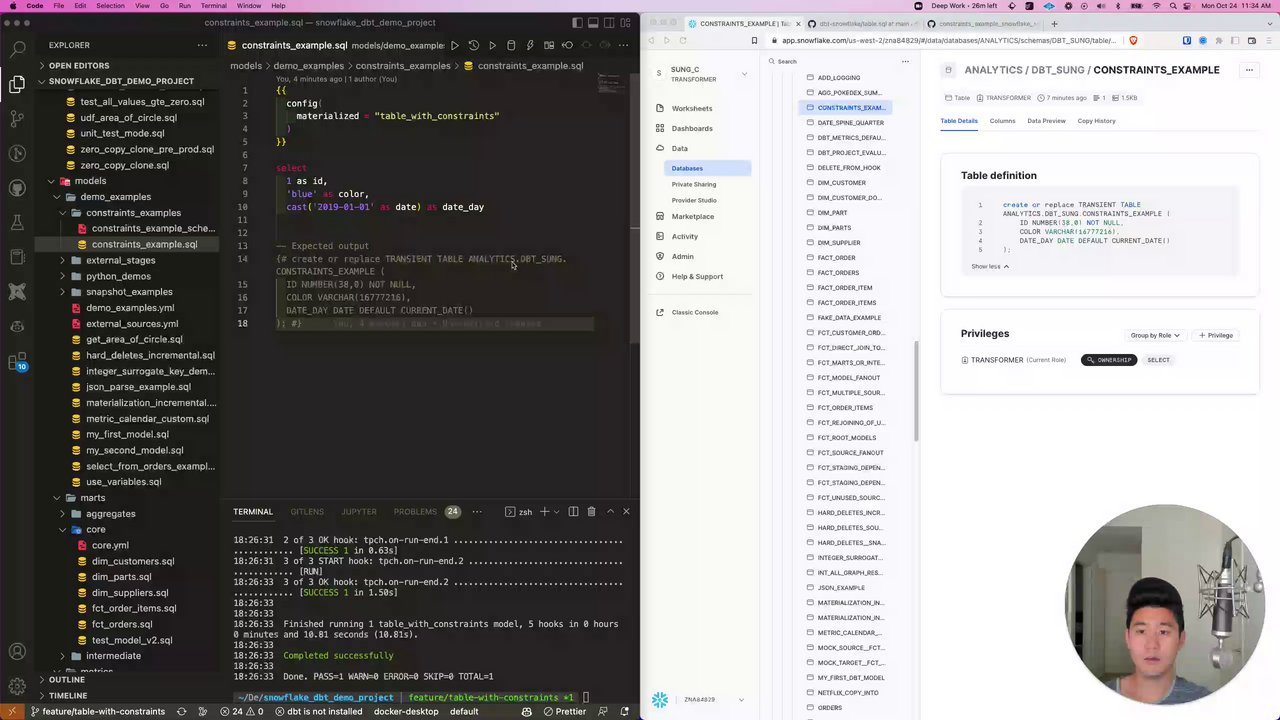This screenshot has width=1280, height=720.
Task: Open the Group by Role dropdown
Action: coord(1155,336)
